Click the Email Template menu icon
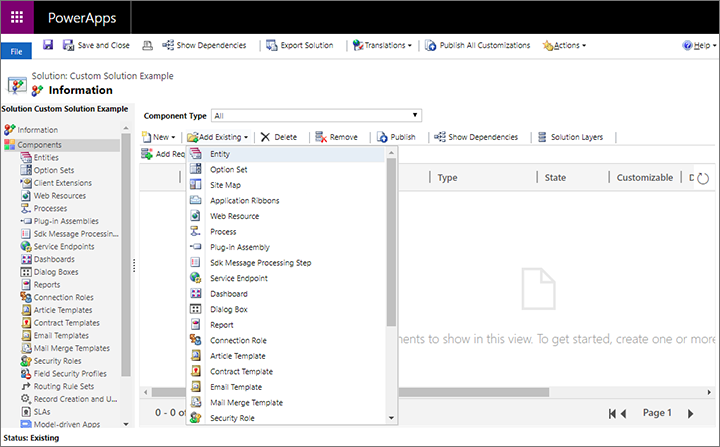Viewport: 720px width, 447px height. [196, 386]
